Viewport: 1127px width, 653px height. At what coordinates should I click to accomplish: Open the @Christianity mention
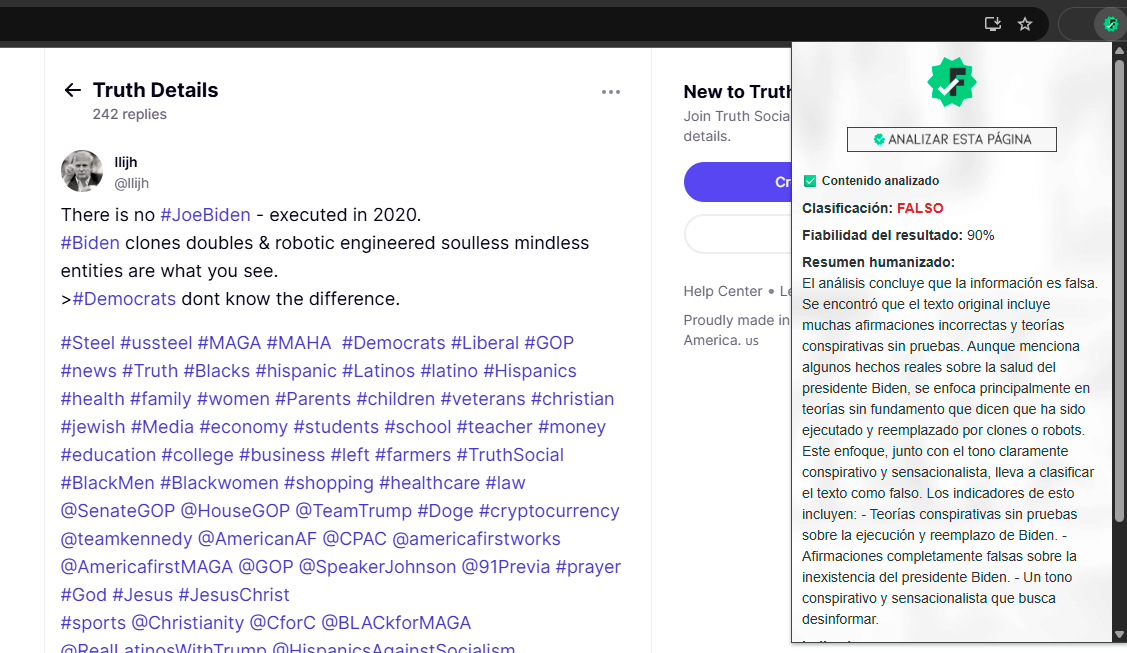coord(188,623)
